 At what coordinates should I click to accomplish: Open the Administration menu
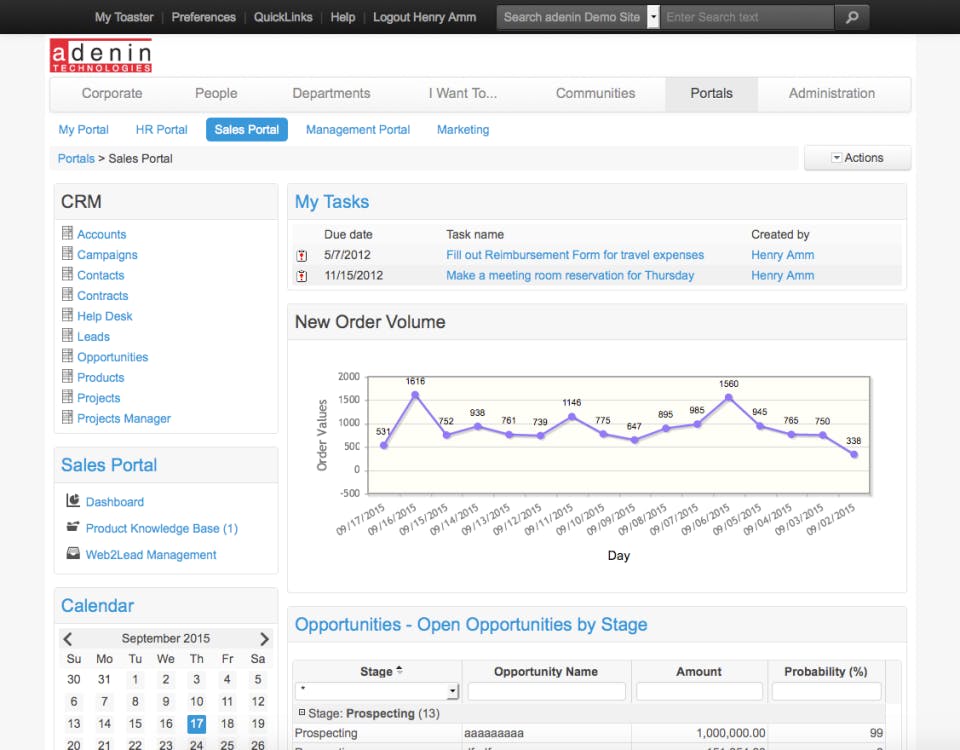click(x=831, y=93)
